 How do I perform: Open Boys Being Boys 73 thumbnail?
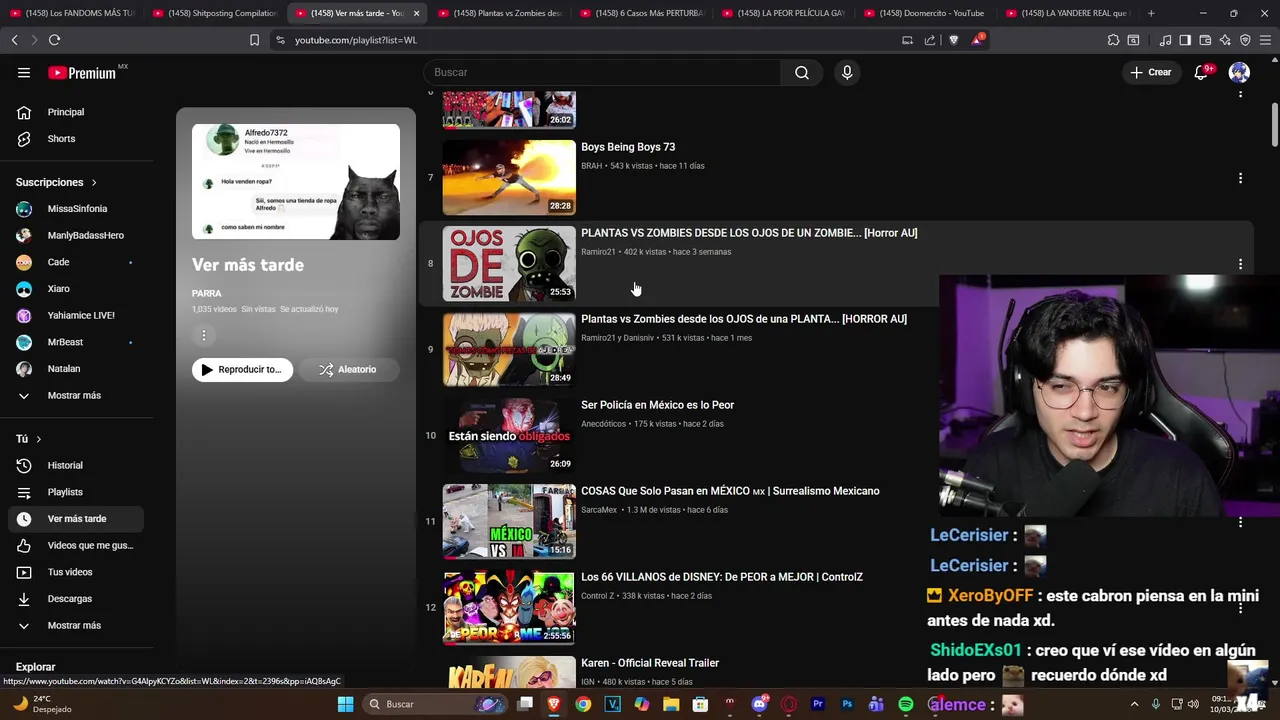point(509,177)
